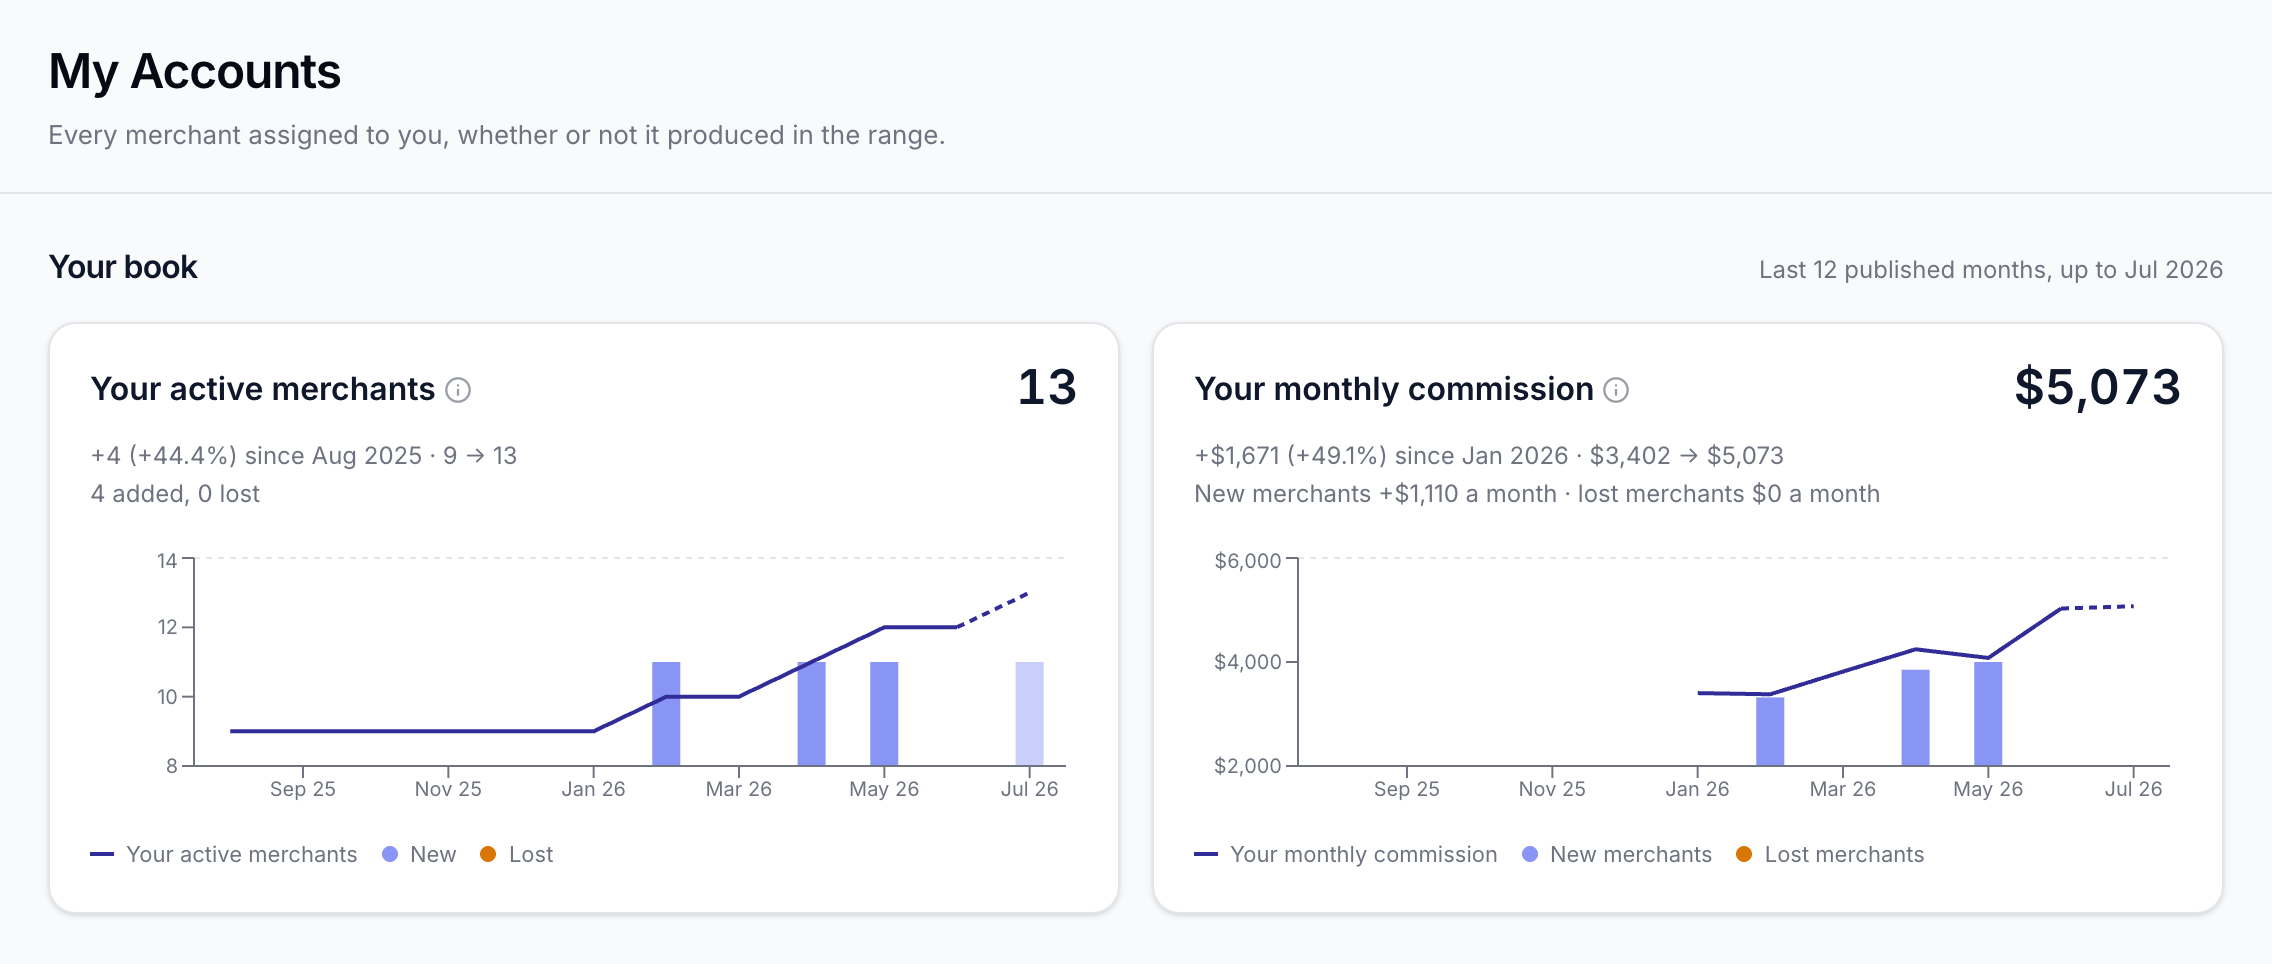Click the My Accounts heading
Viewport: 2272px width, 964px height.
pyautogui.click(x=195, y=72)
